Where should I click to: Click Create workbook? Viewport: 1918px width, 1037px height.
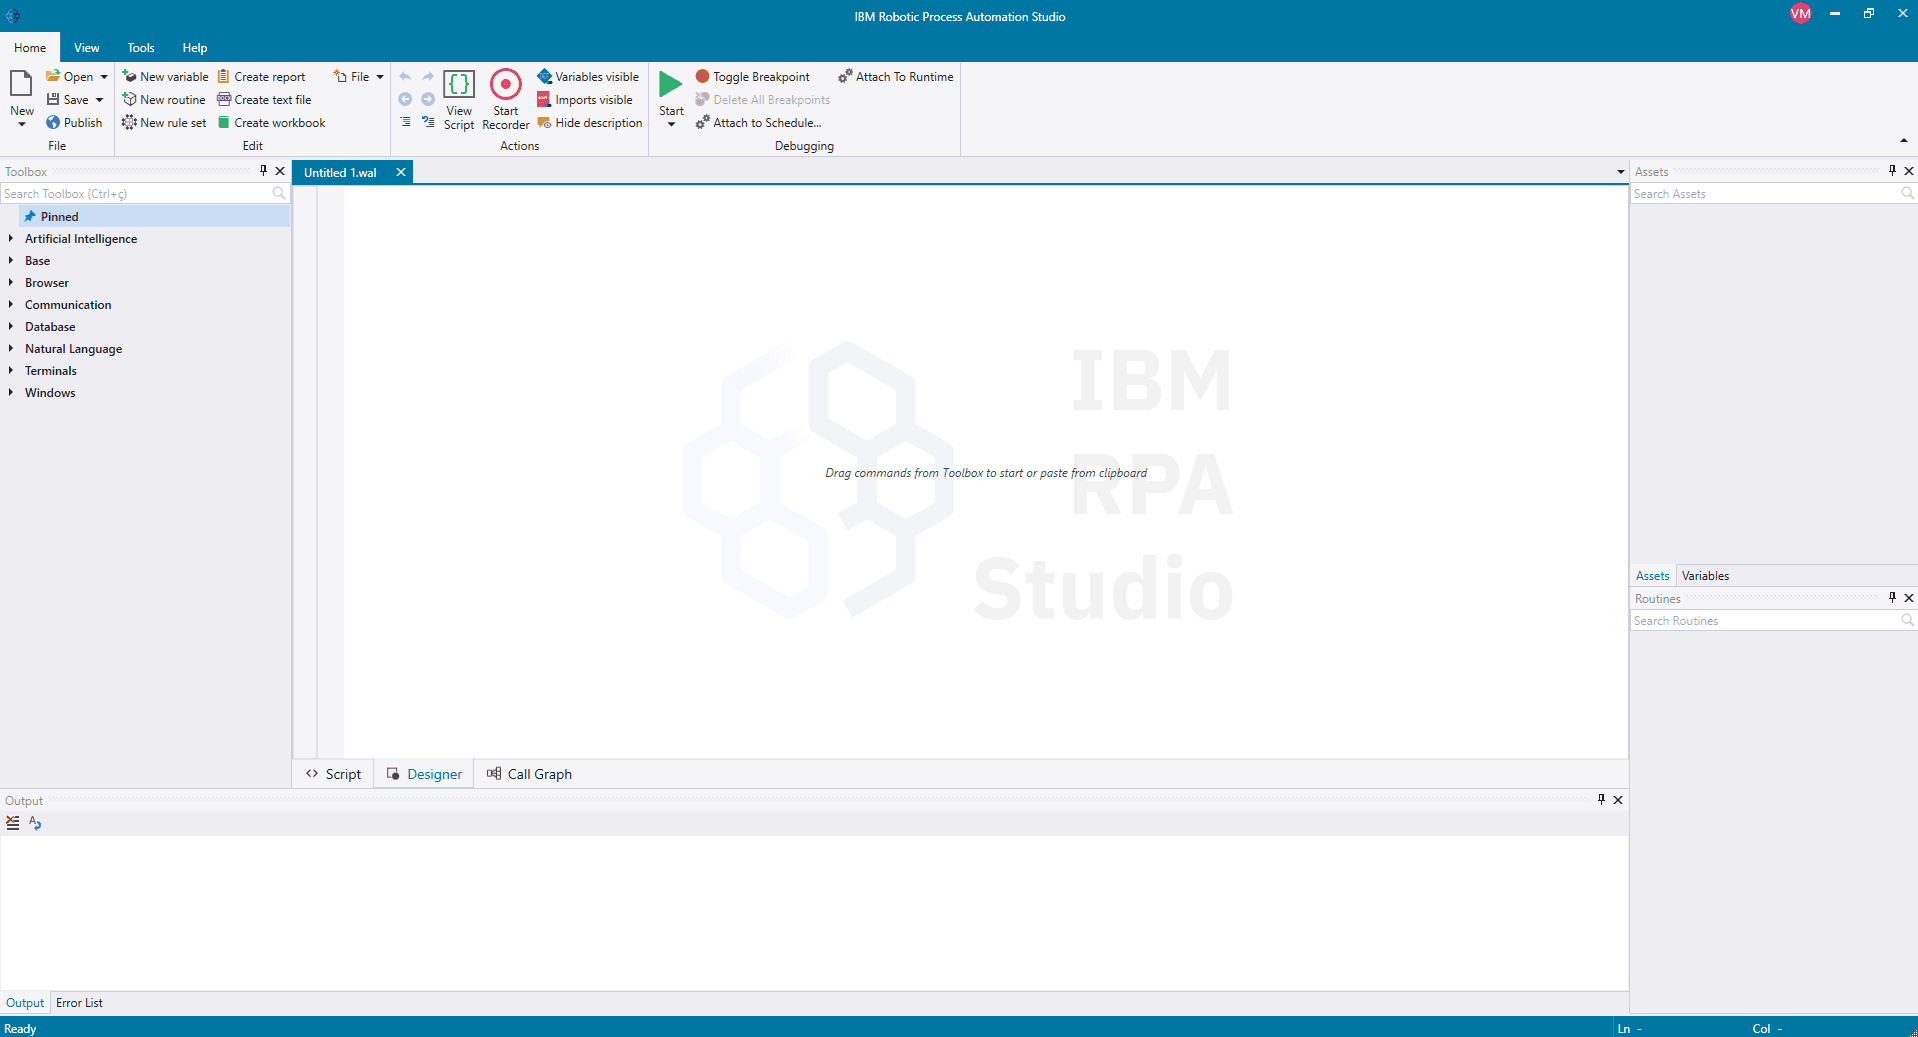[x=271, y=123]
